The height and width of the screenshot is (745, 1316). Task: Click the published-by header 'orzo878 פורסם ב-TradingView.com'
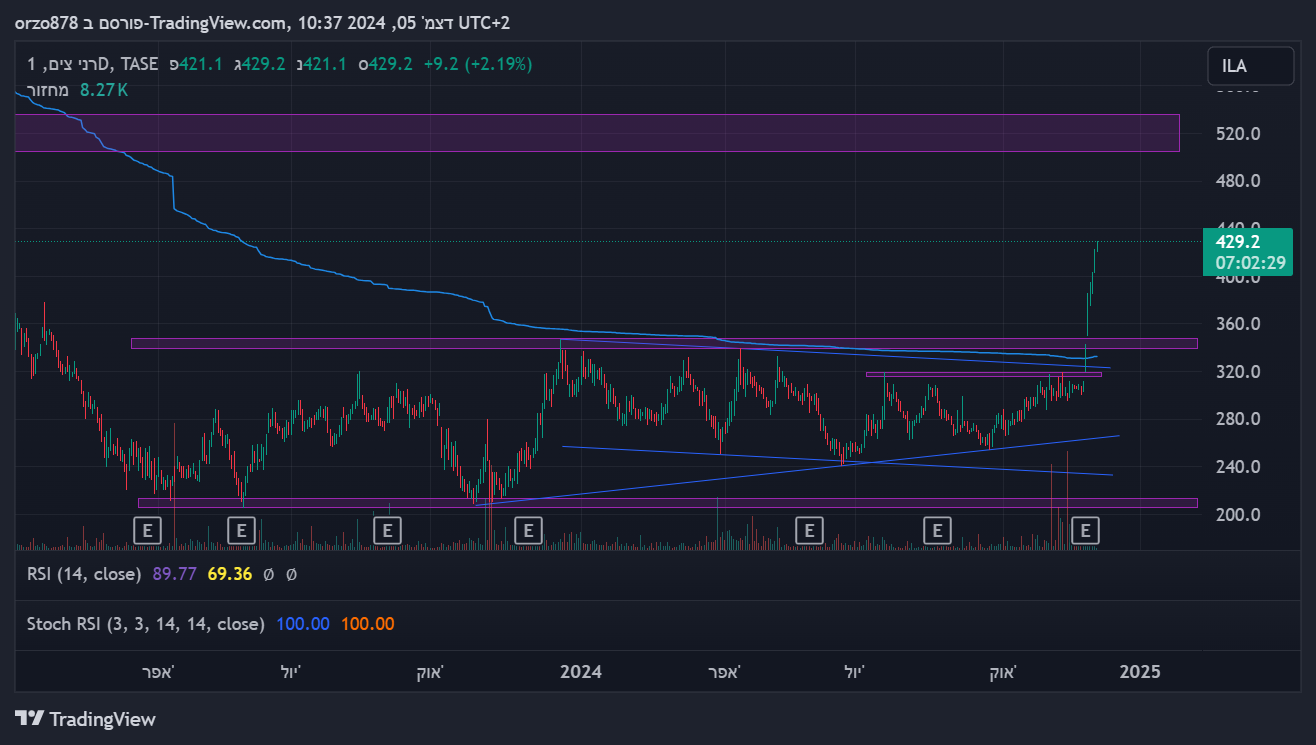click(150, 22)
